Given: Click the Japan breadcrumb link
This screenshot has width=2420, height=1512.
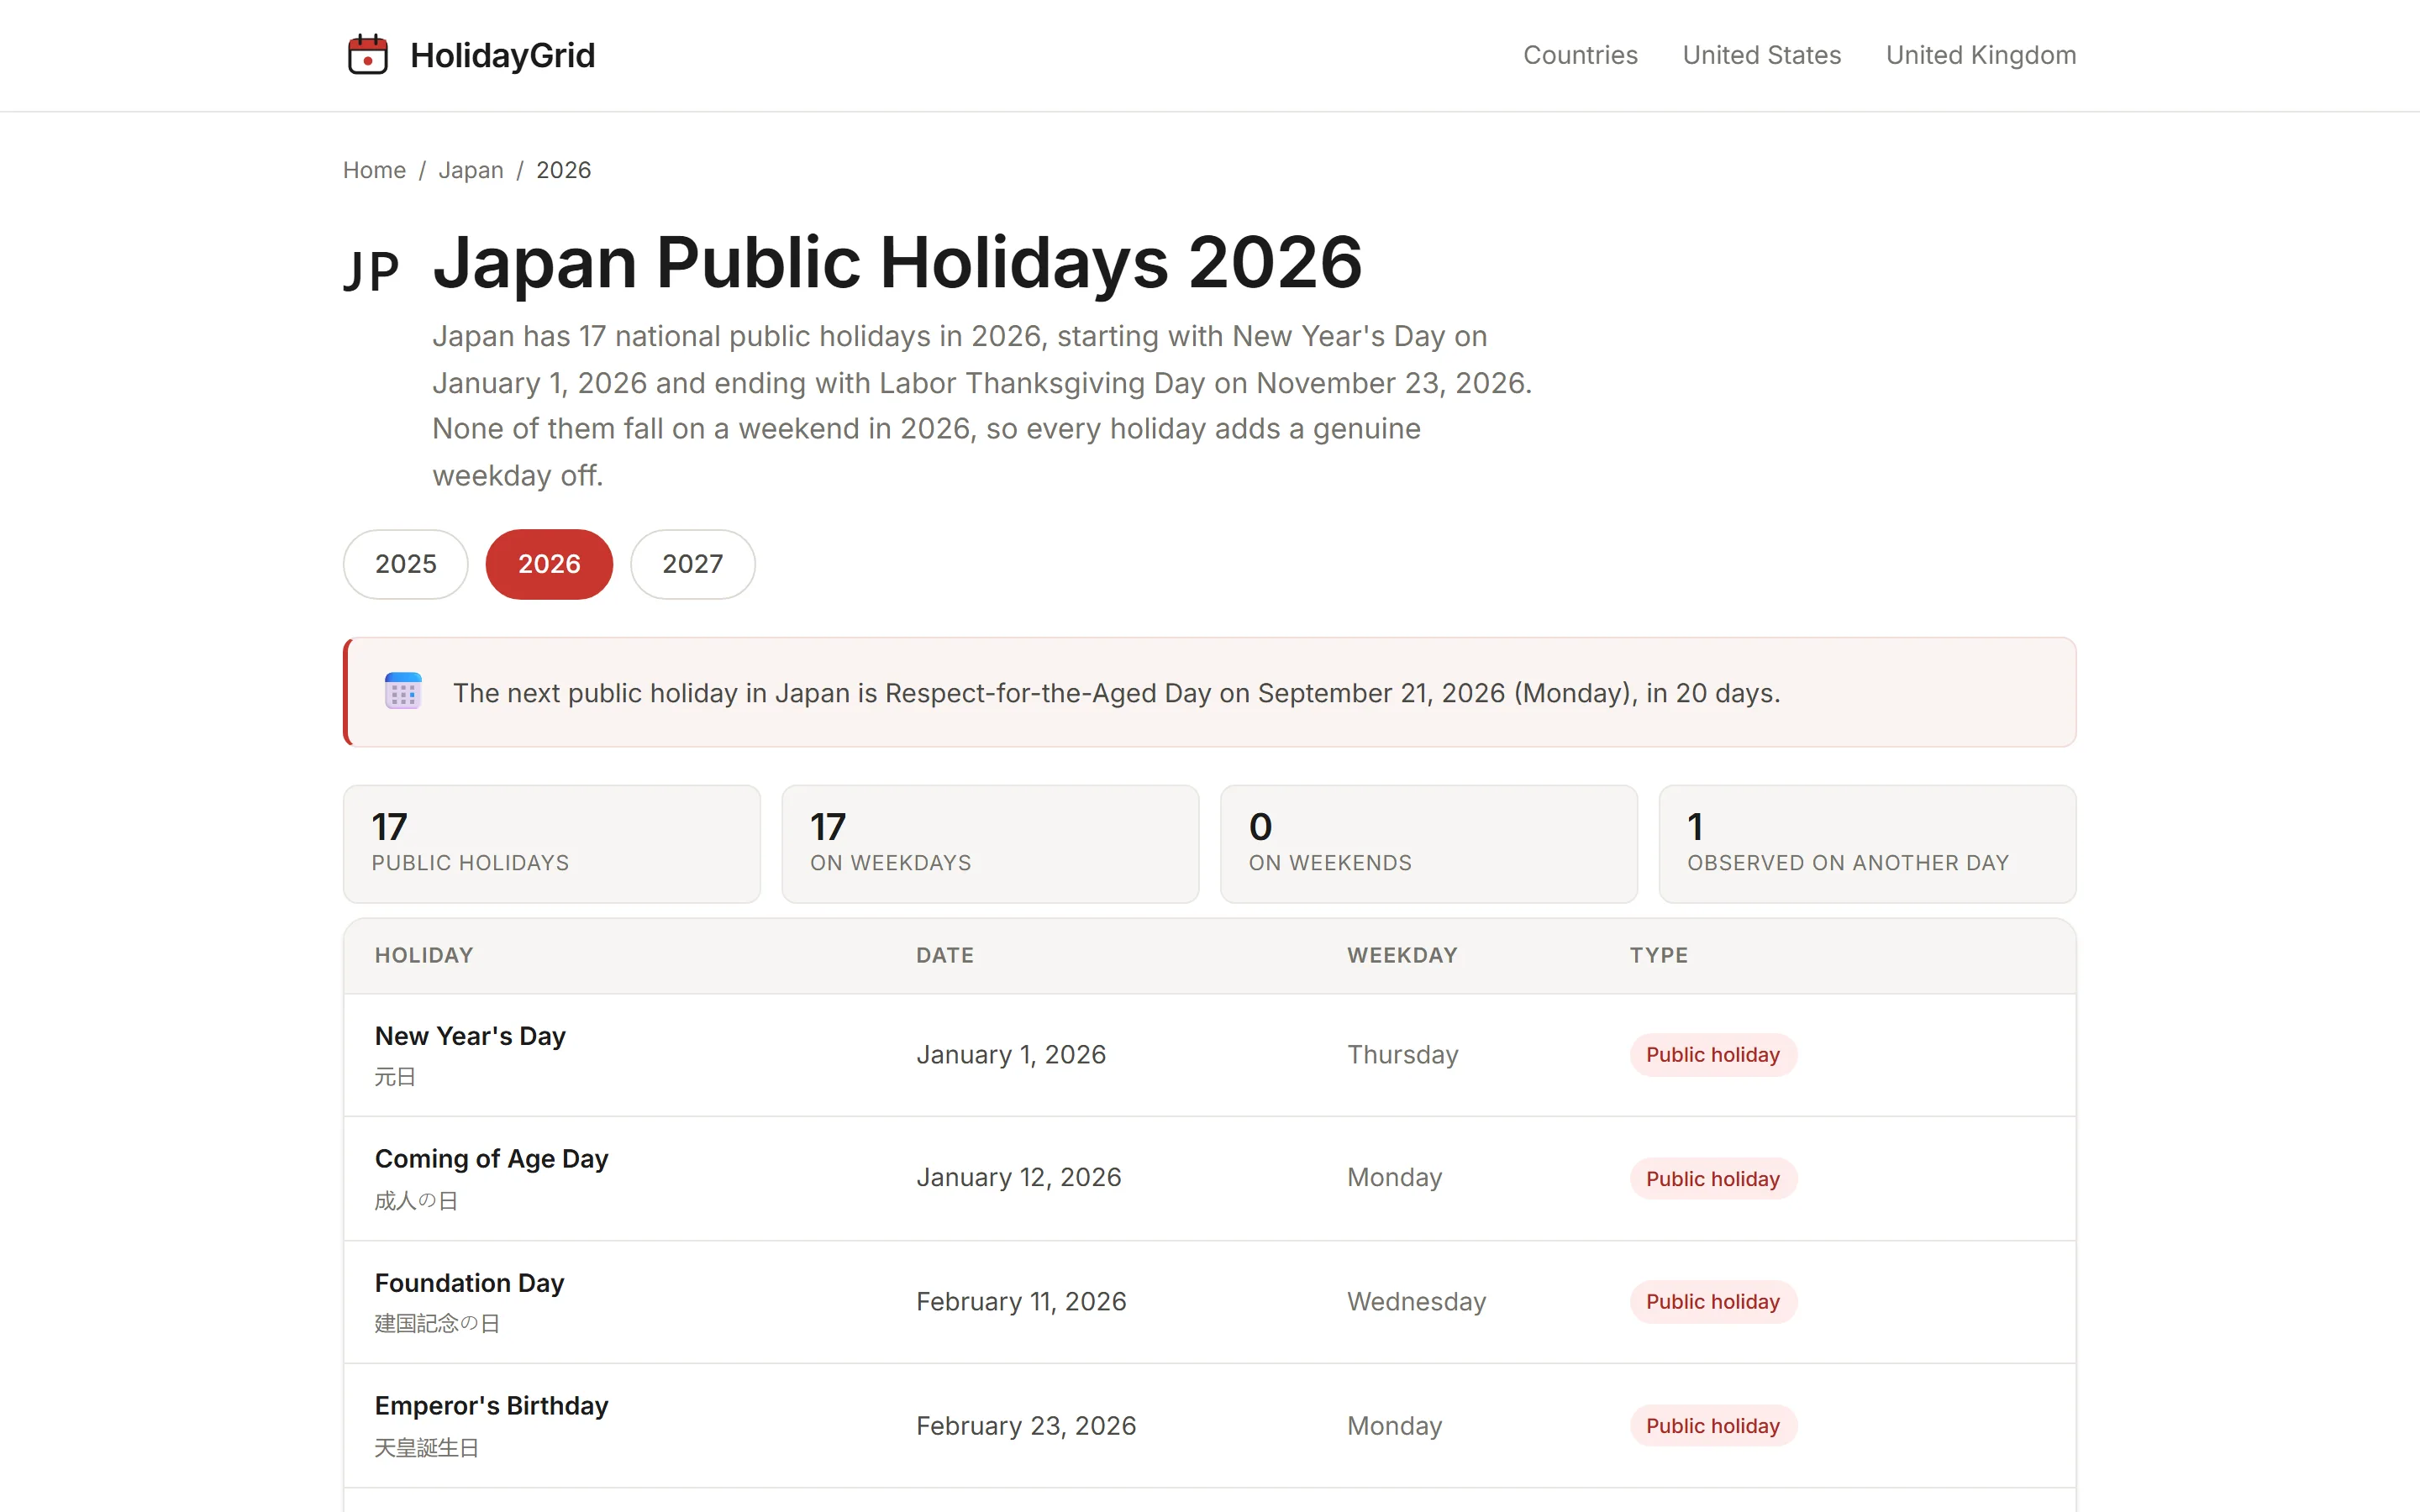Looking at the screenshot, I should 471,170.
